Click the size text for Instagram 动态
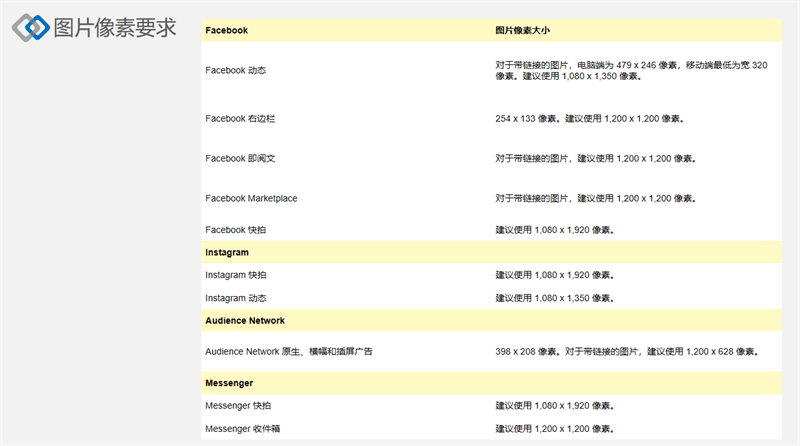 pyautogui.click(x=555, y=298)
